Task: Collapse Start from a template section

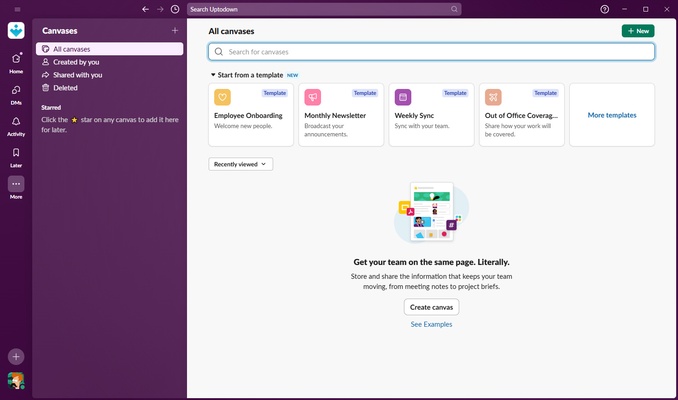Action: [213, 75]
